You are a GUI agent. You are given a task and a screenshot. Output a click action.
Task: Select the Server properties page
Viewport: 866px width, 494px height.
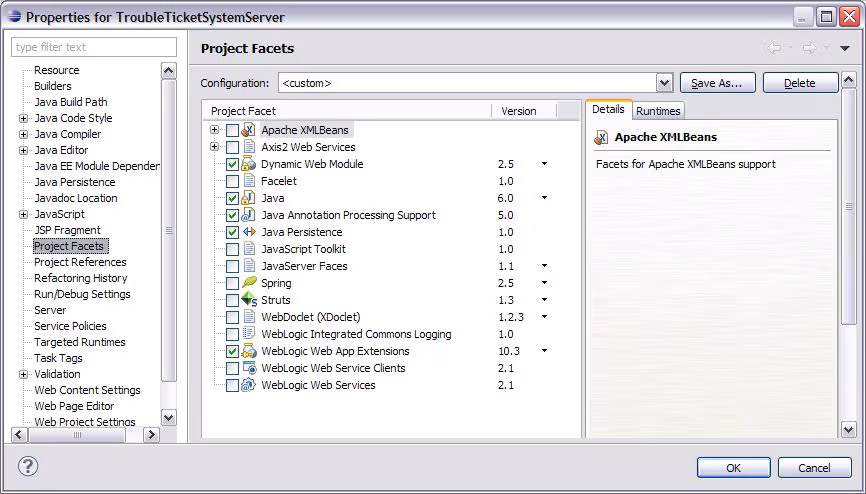(50, 311)
